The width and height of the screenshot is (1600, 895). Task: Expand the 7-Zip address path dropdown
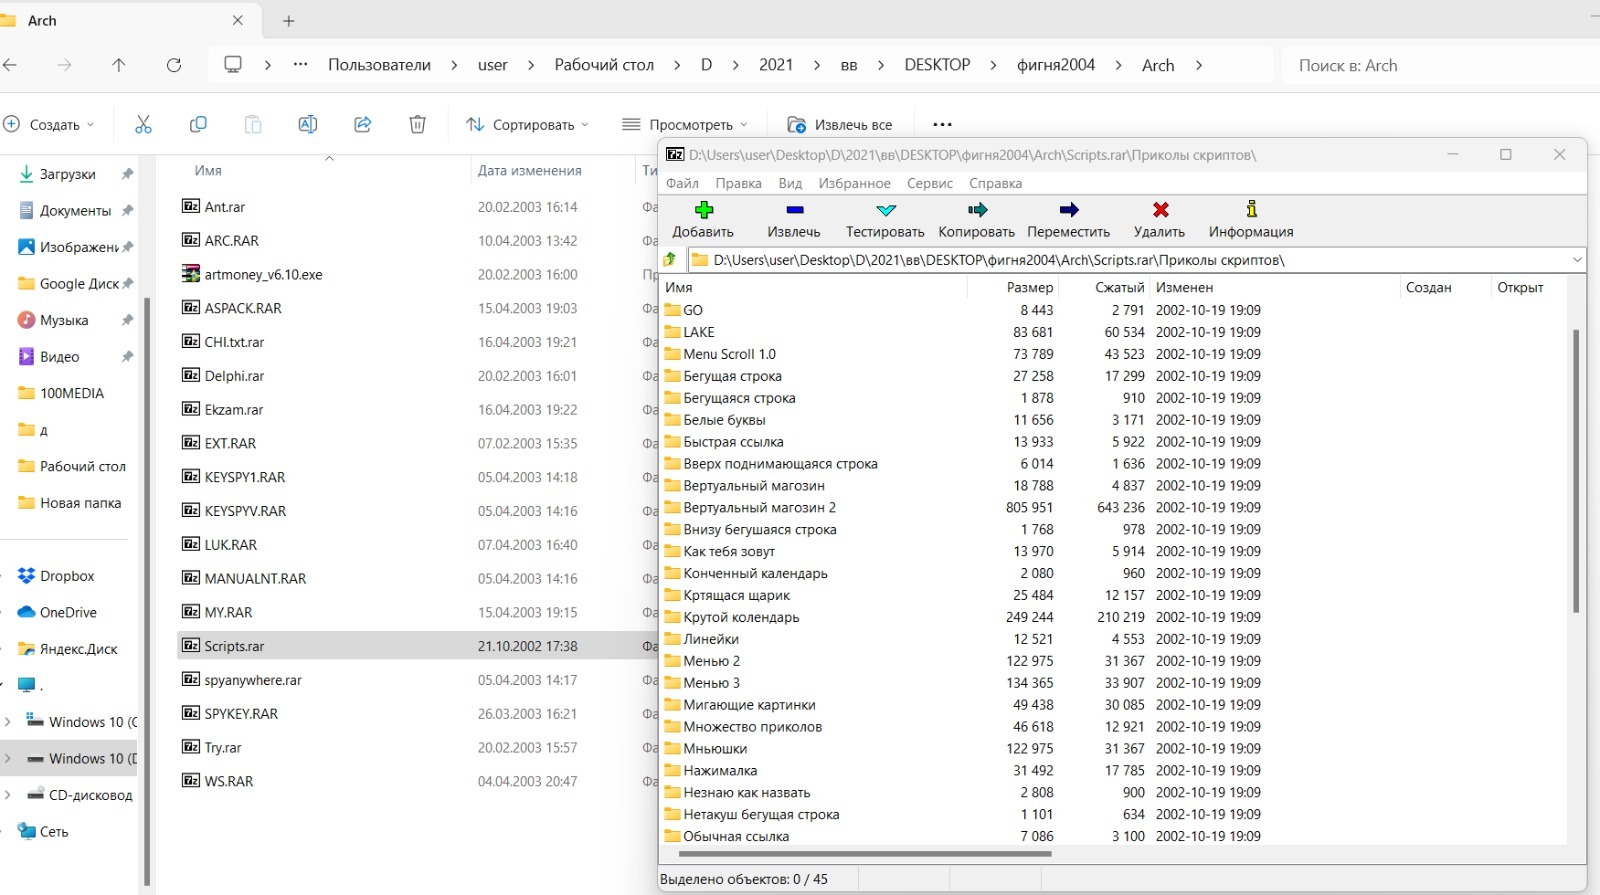(x=1577, y=260)
